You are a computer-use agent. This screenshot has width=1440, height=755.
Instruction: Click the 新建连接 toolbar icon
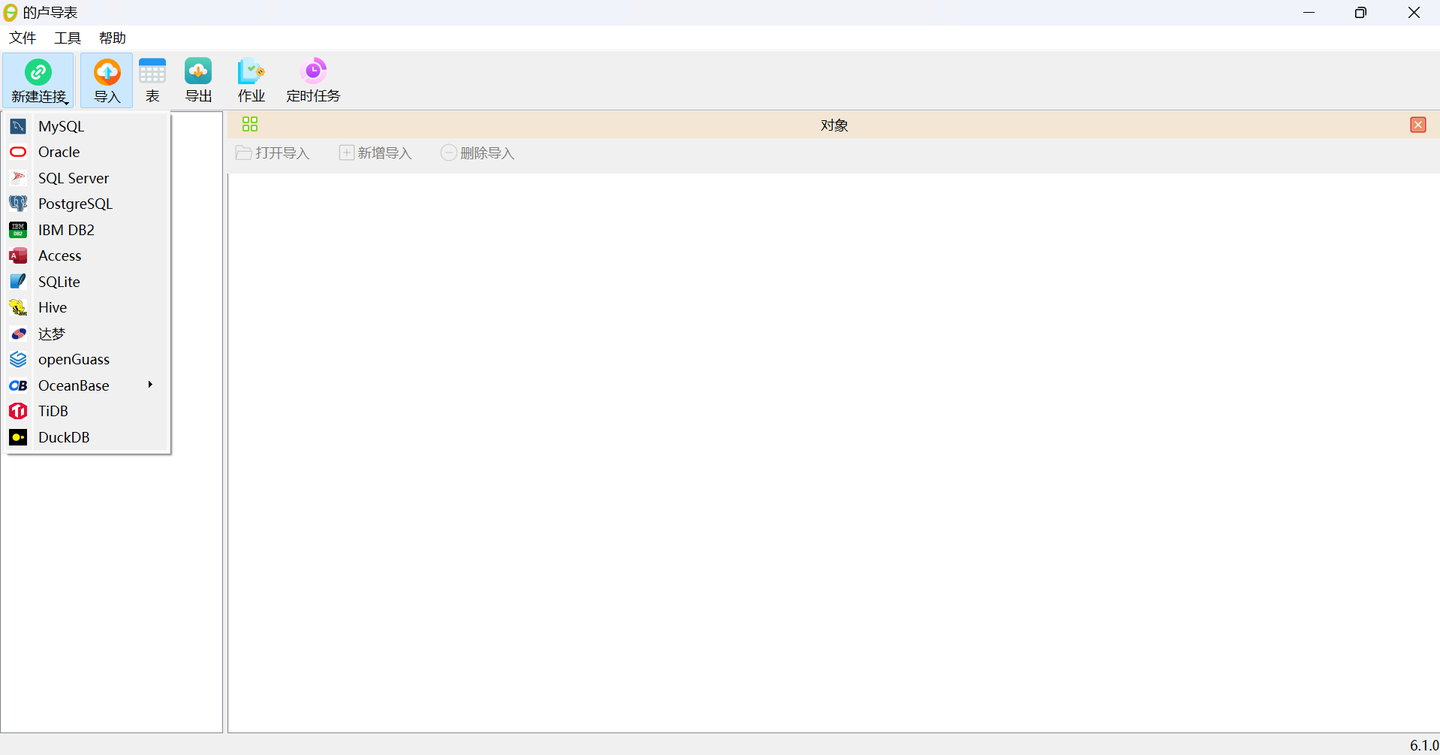(x=38, y=72)
